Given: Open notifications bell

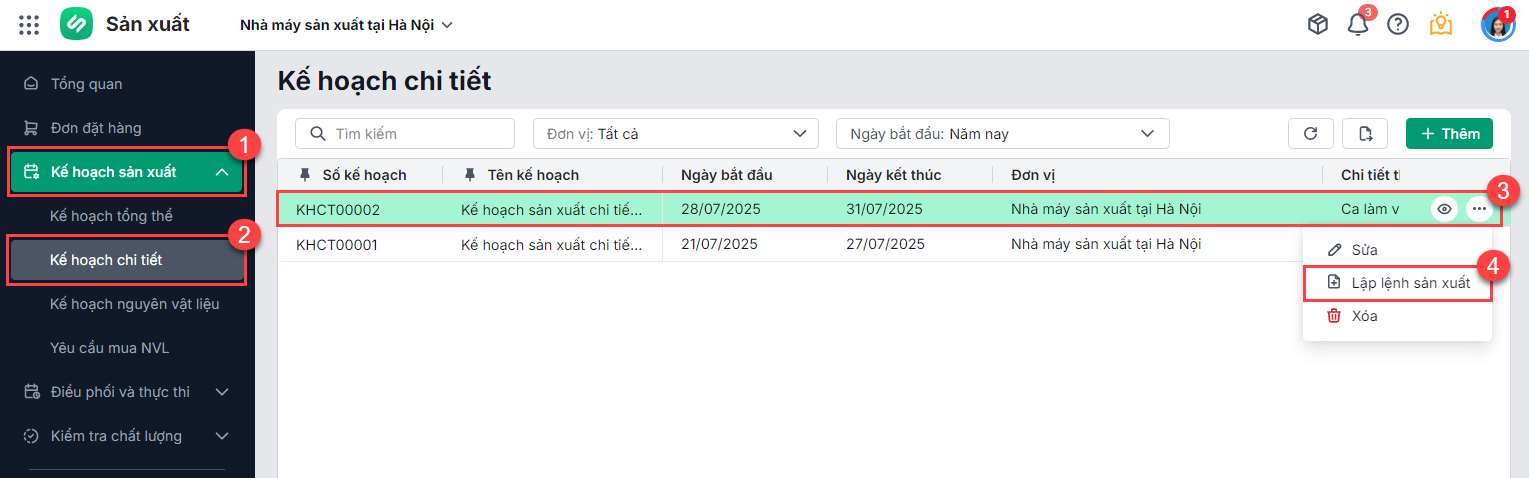Looking at the screenshot, I should tap(1358, 25).
